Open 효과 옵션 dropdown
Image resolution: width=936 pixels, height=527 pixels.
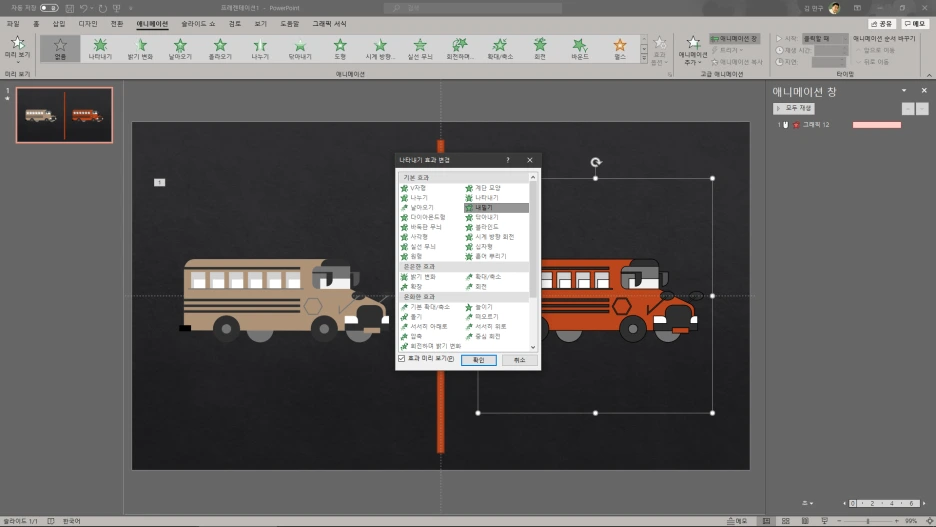(660, 51)
